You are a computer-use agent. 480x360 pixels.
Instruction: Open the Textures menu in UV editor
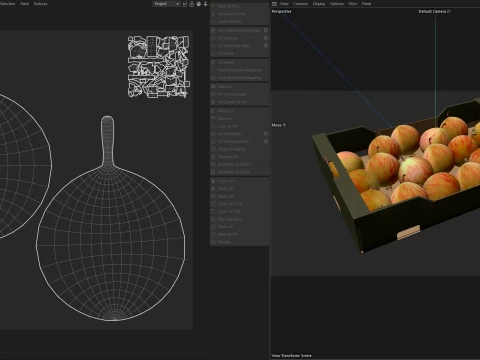coord(40,4)
